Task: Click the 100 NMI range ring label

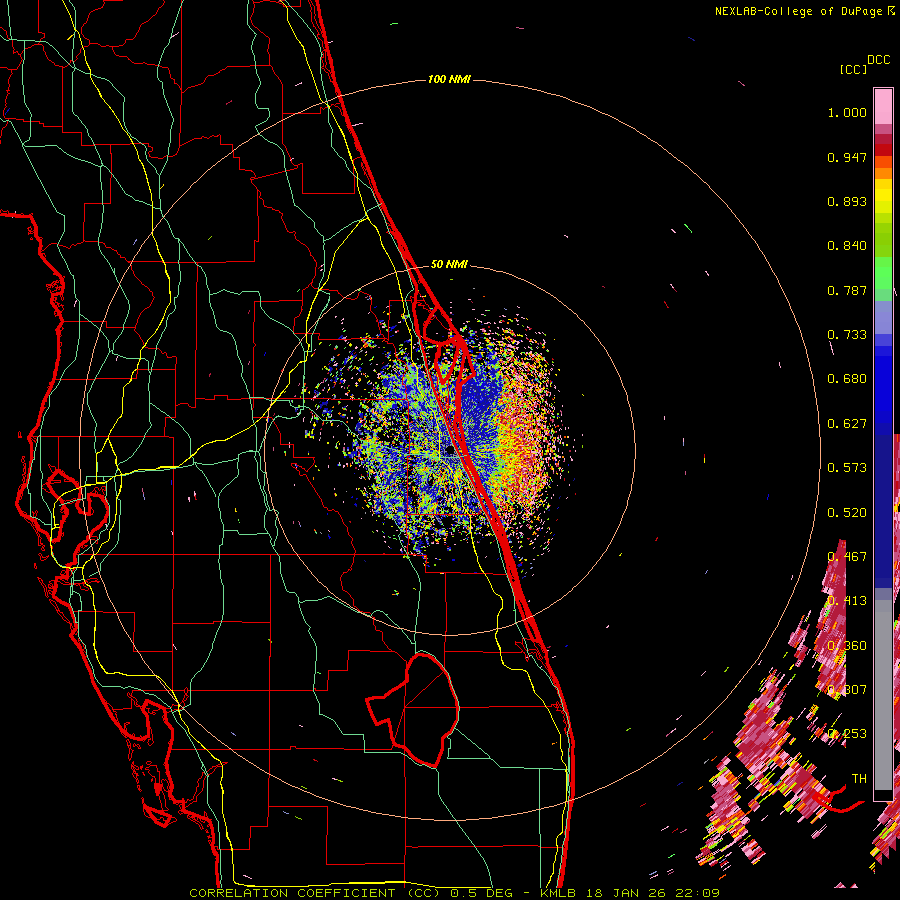Action: click(x=449, y=79)
